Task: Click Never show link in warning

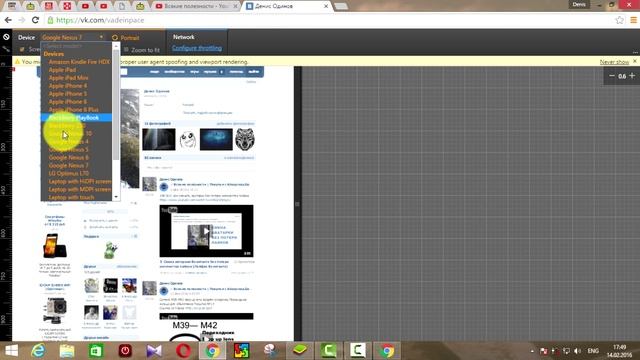Action: tap(614, 62)
